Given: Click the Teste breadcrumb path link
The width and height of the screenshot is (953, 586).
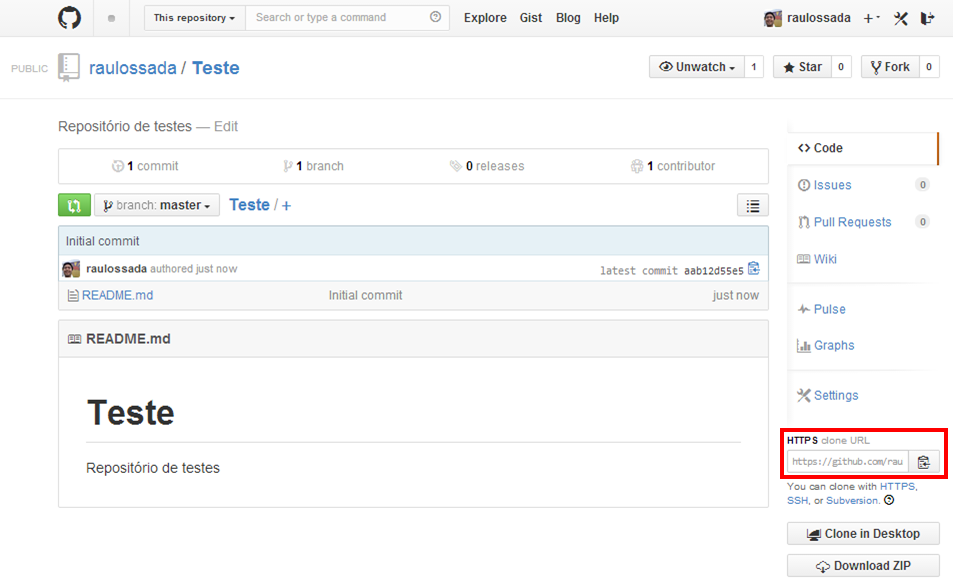Looking at the screenshot, I should 249,205.
